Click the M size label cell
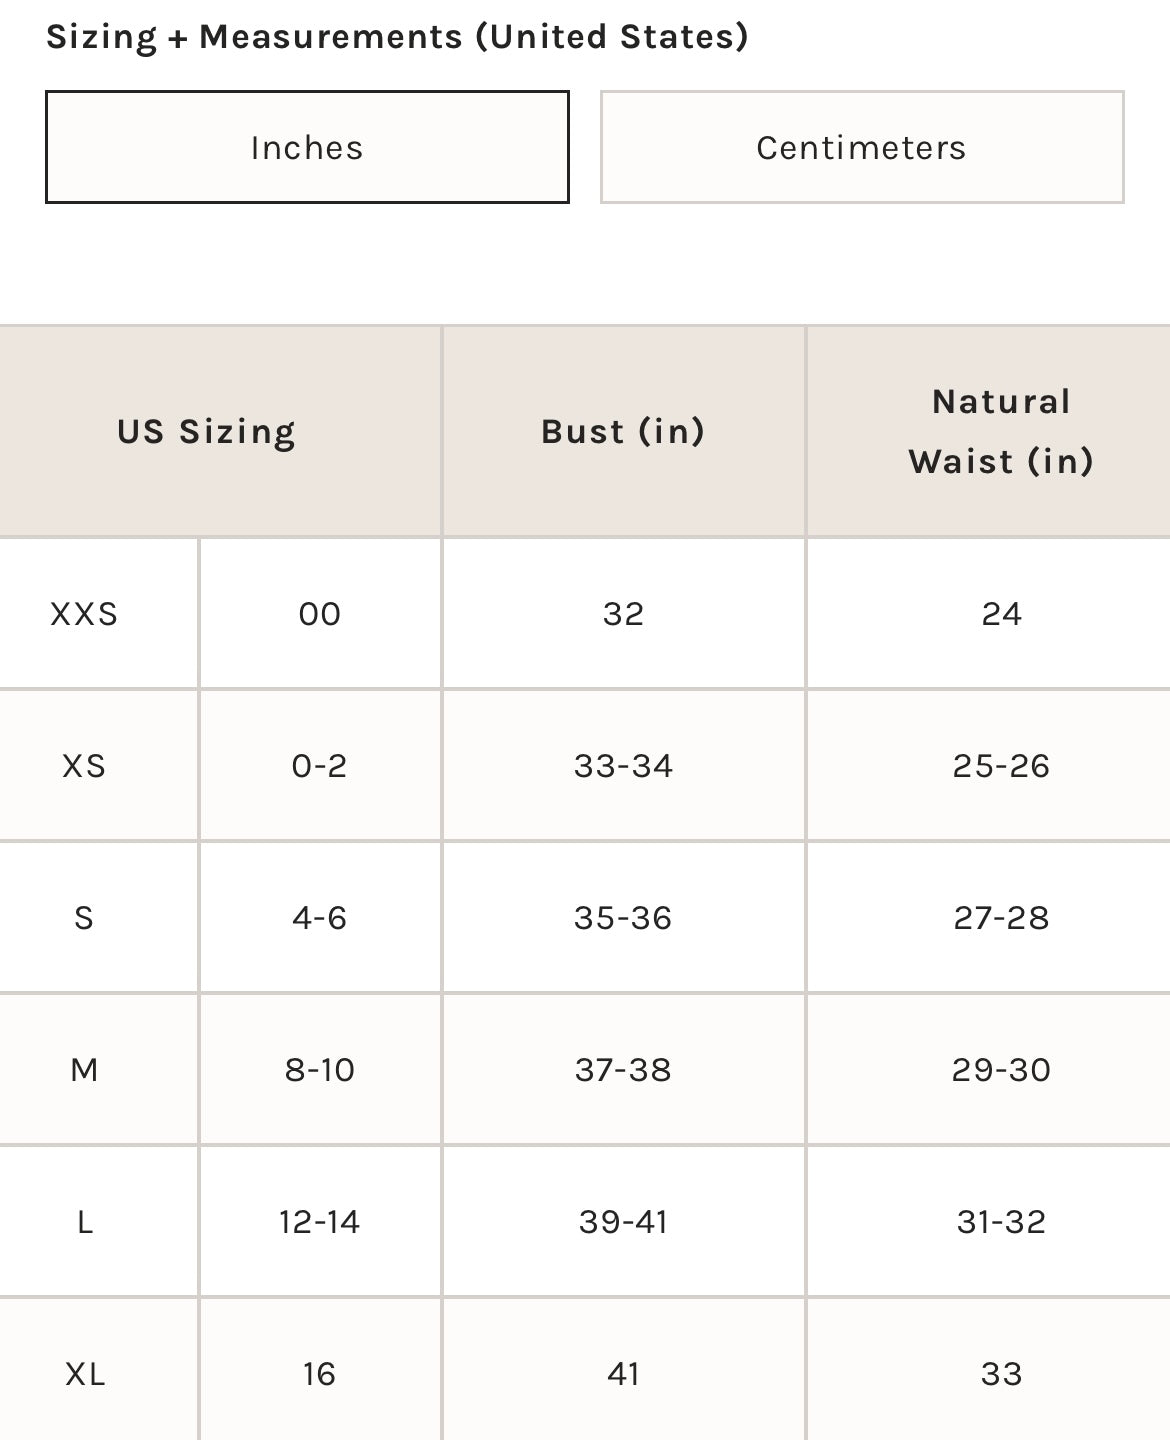Viewport: 1170px width, 1440px height. coord(84,1069)
